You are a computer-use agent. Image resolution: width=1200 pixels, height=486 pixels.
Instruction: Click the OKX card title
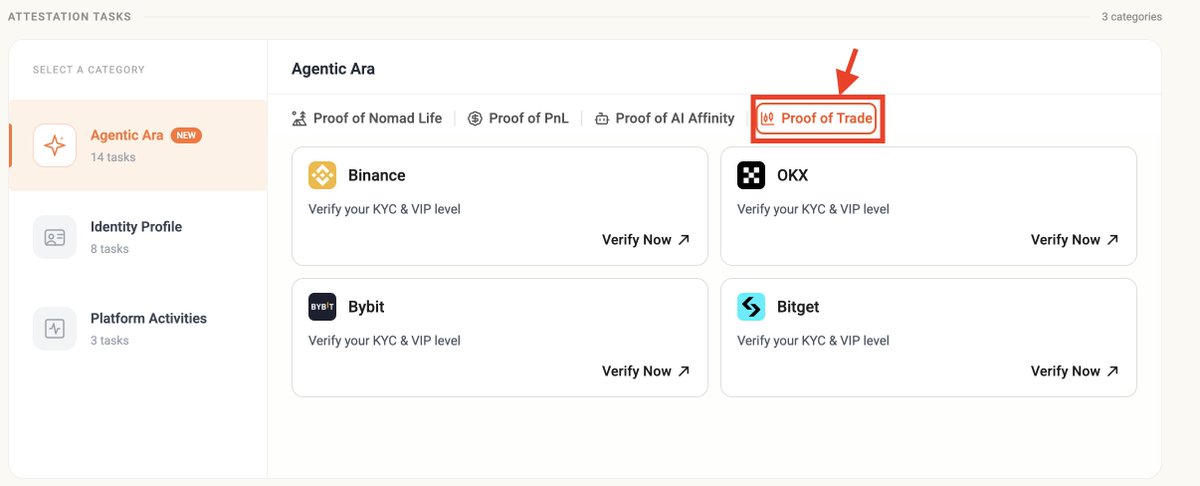(793, 175)
